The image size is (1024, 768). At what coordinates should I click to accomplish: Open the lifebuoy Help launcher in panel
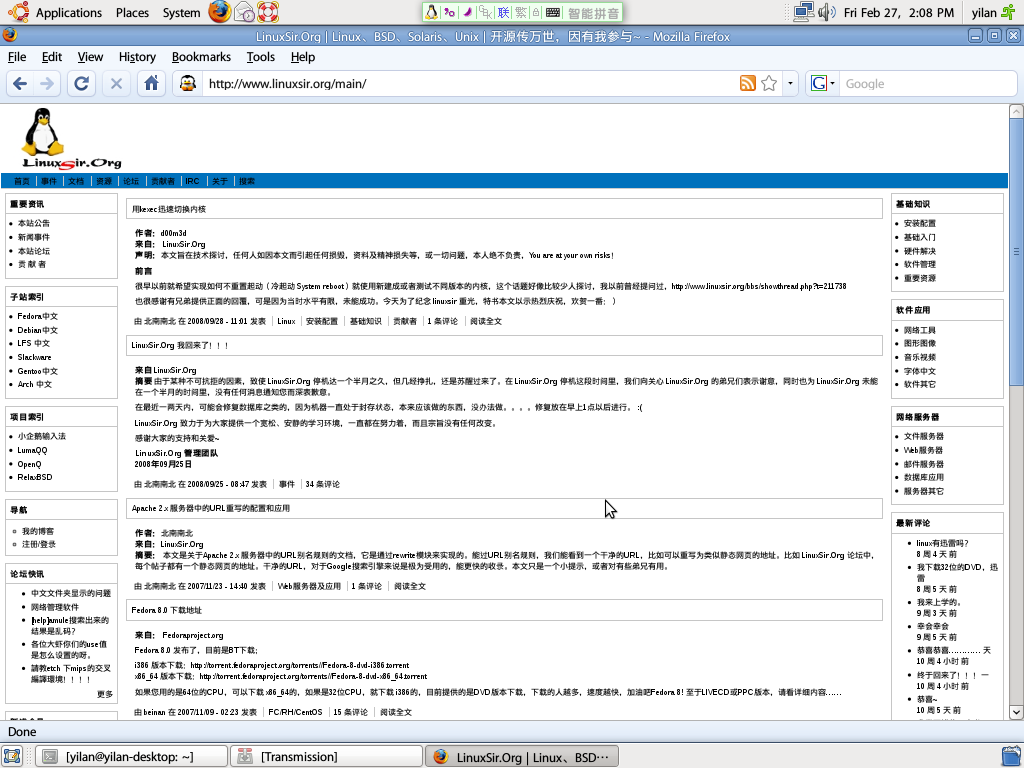(268, 12)
